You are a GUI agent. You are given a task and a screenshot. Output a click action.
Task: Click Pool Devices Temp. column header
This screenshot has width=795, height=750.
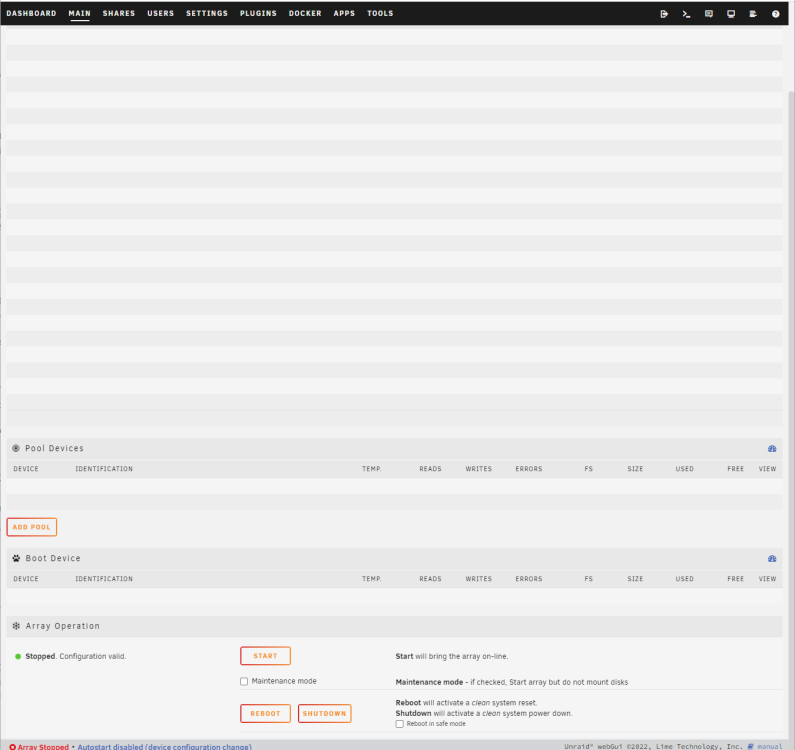point(371,469)
